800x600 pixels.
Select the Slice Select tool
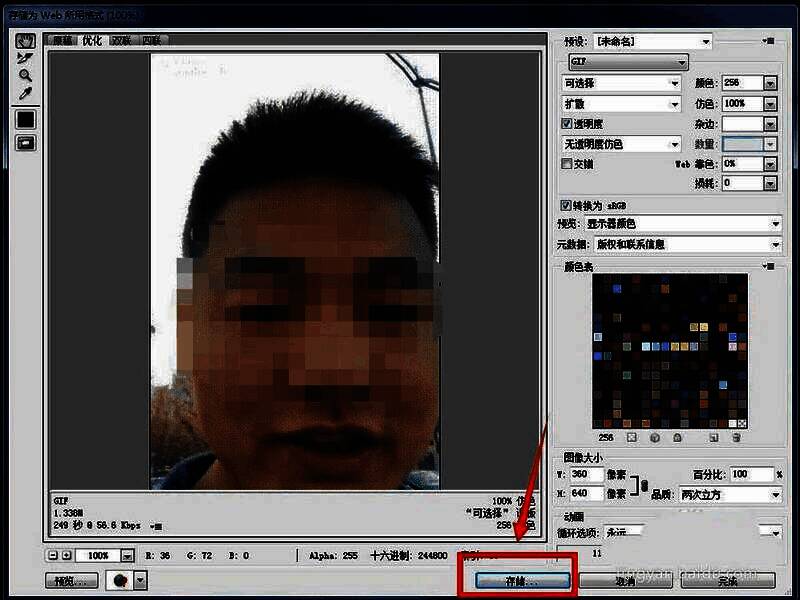[25, 58]
